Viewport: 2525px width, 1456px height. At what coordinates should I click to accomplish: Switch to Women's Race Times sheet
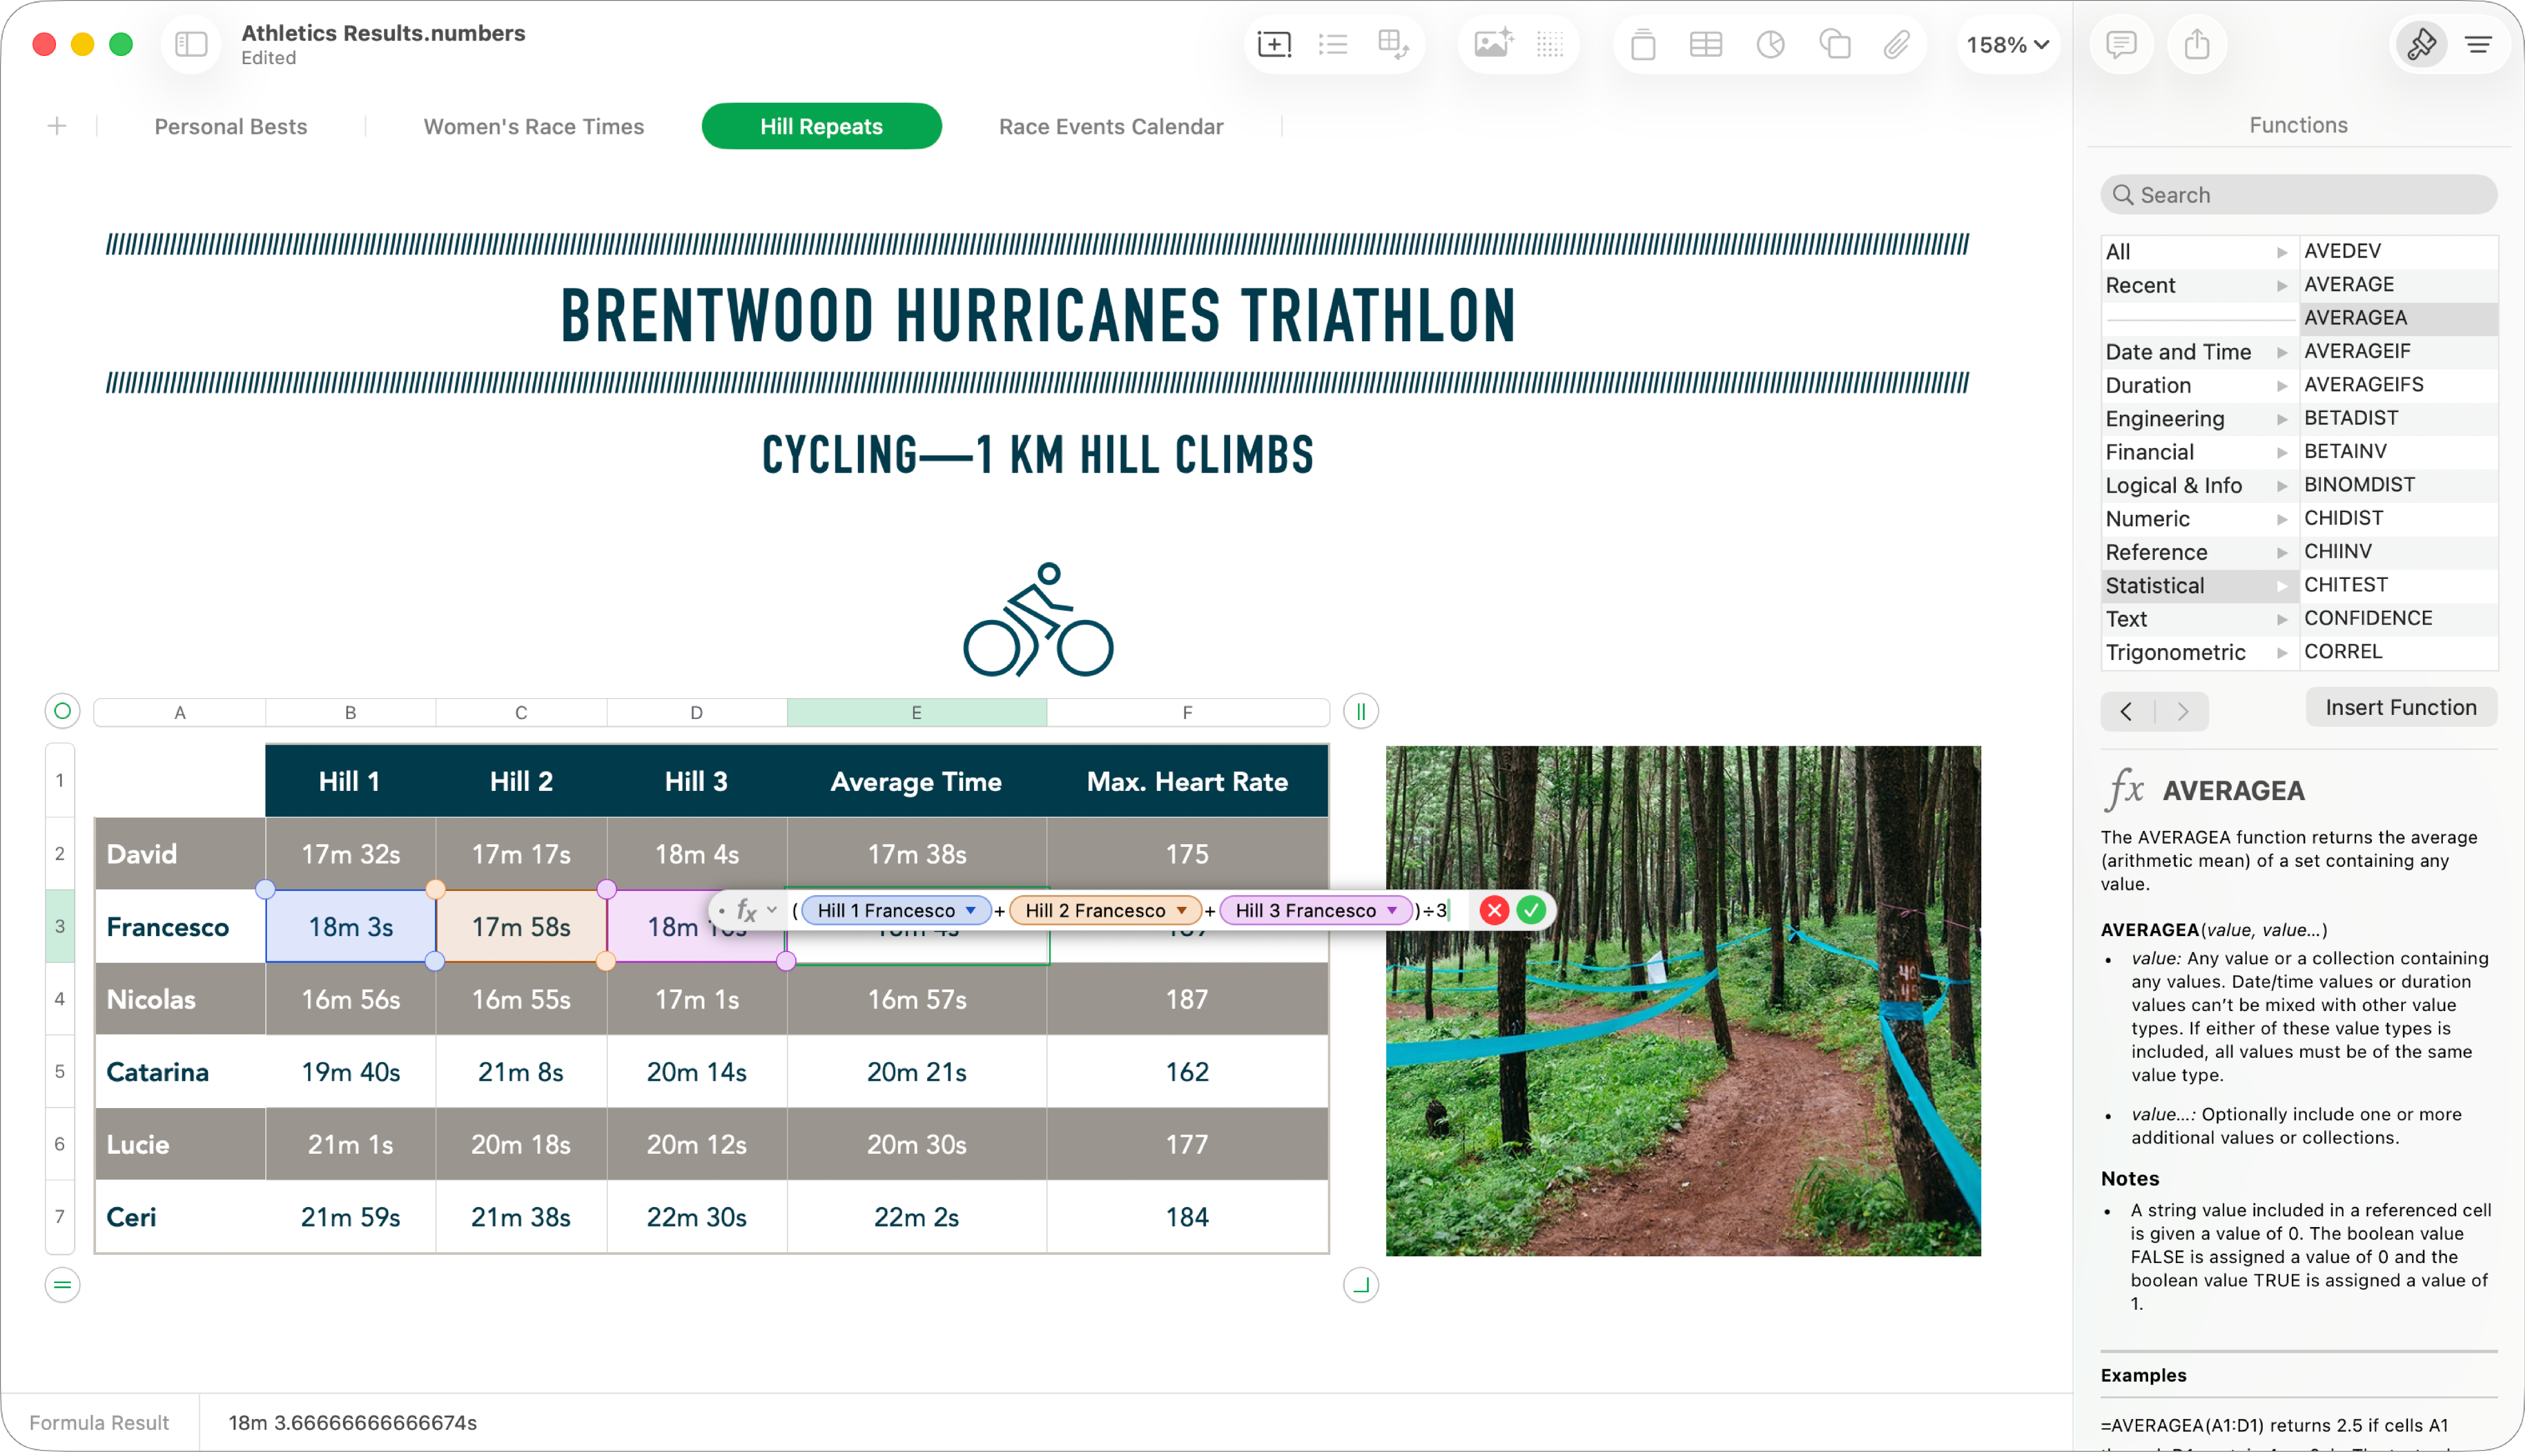(x=533, y=127)
